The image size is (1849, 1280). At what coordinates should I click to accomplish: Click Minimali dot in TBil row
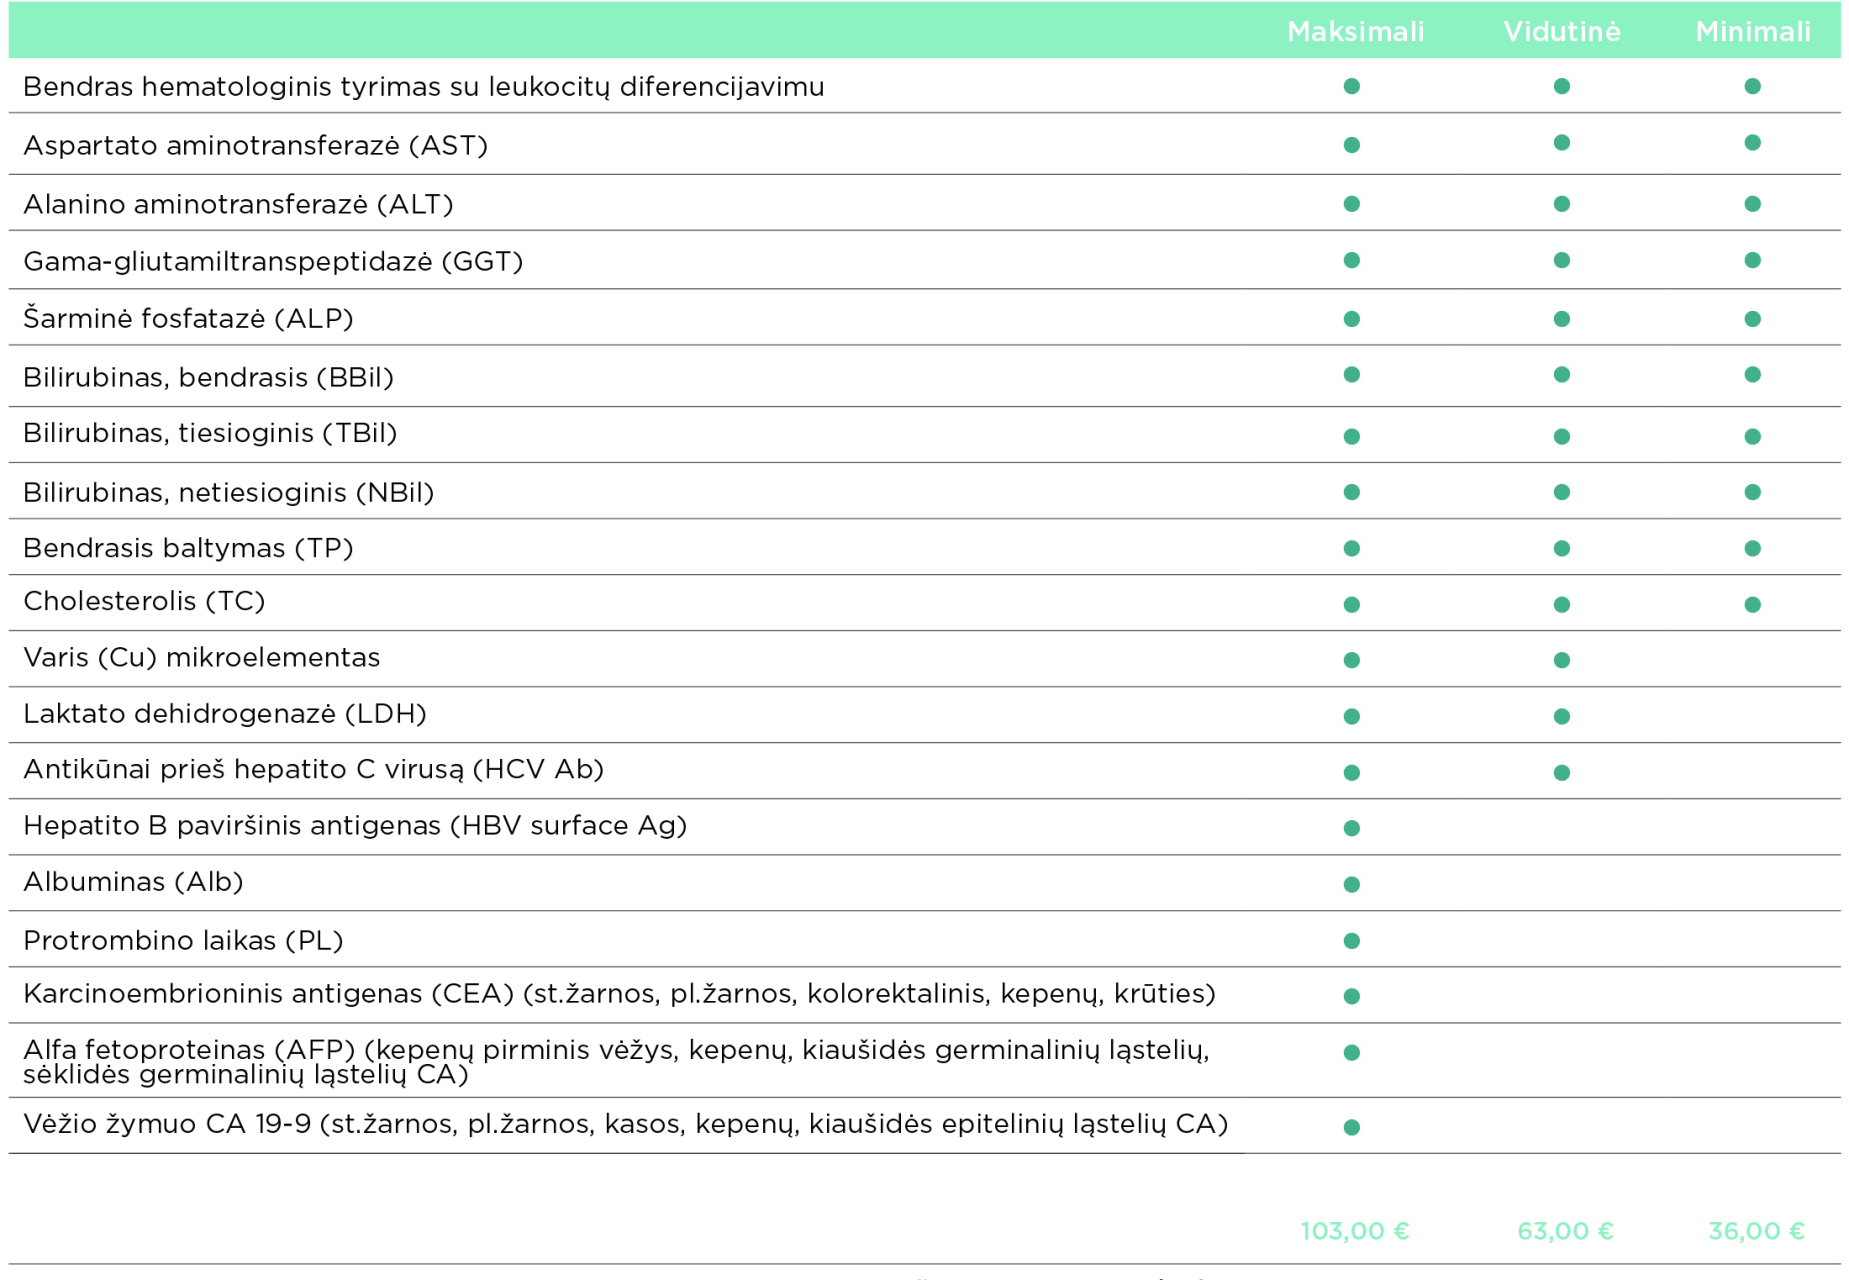click(1752, 437)
